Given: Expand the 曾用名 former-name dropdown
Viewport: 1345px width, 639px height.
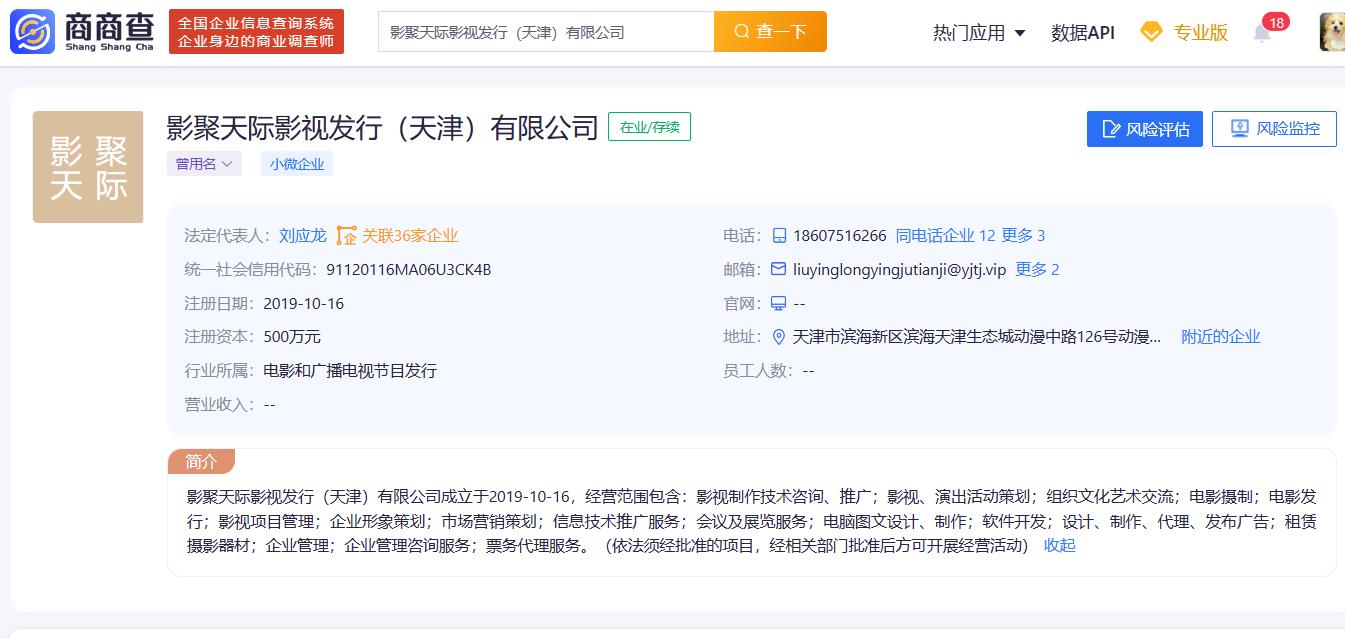Looking at the screenshot, I should tap(204, 164).
